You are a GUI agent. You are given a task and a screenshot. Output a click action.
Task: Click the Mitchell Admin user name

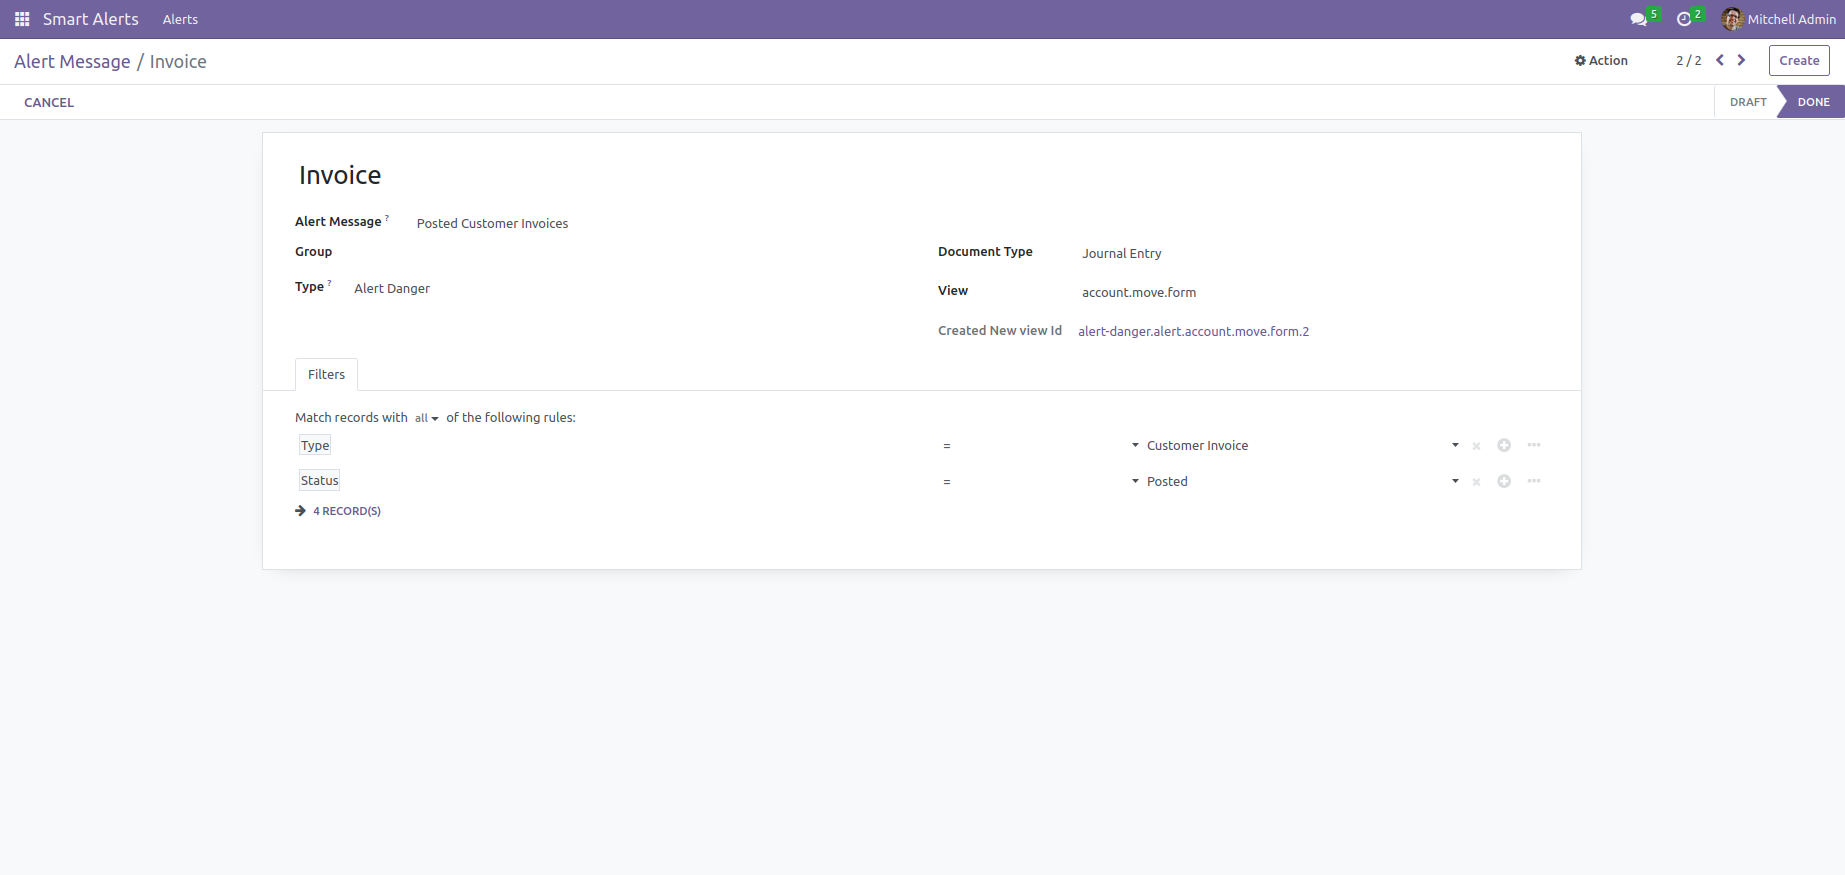click(1792, 19)
